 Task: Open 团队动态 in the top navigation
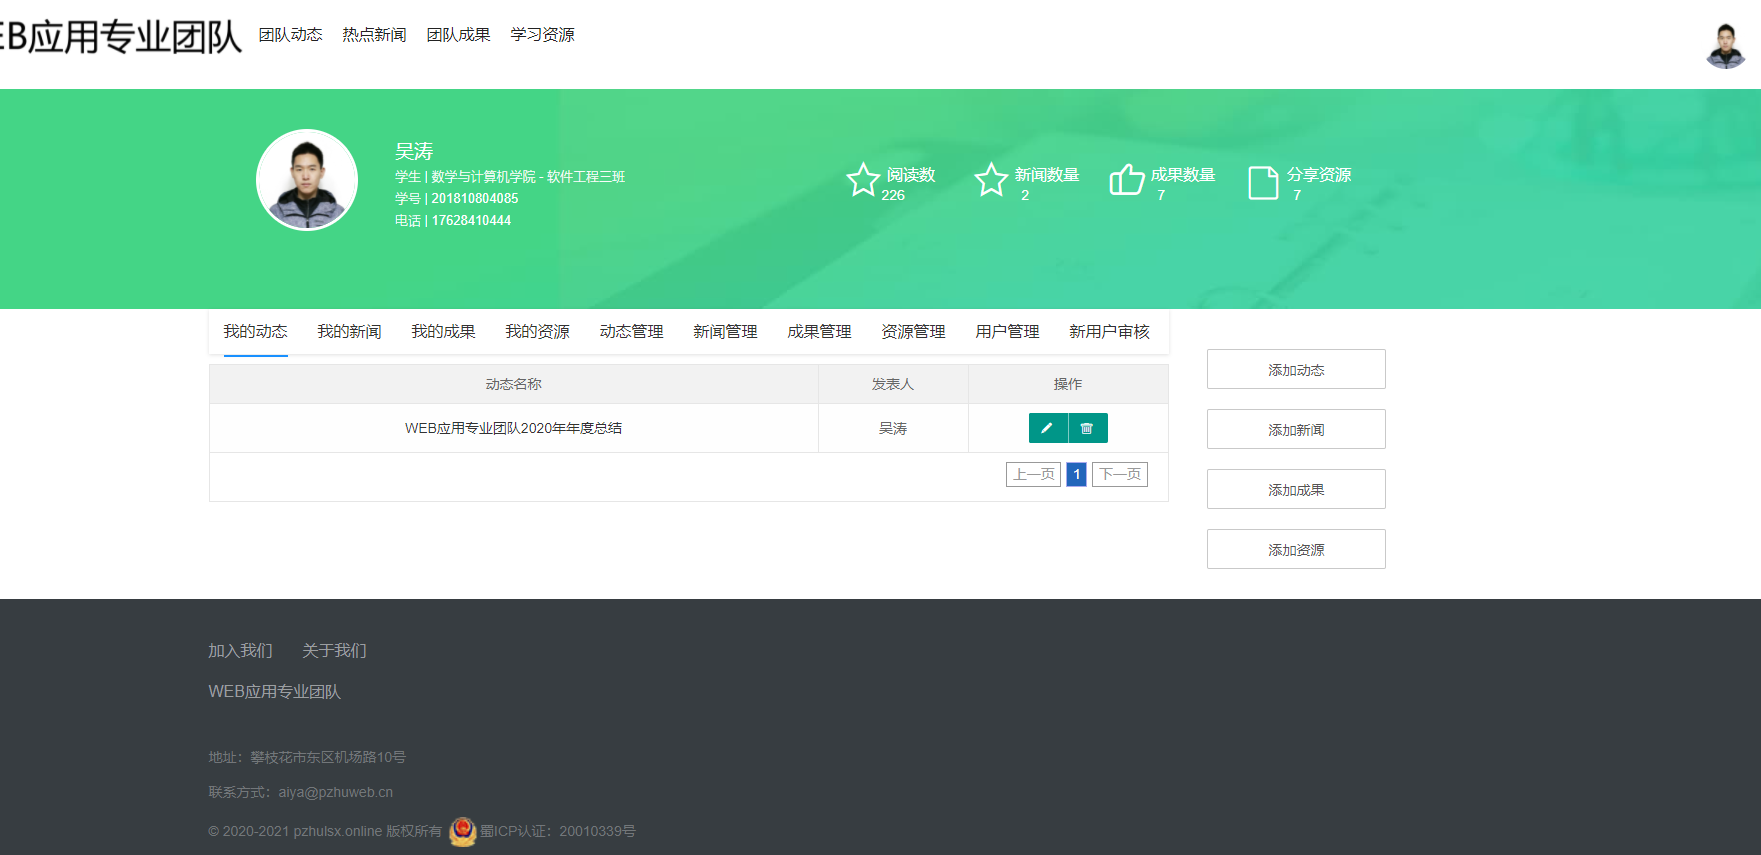pyautogui.click(x=290, y=35)
